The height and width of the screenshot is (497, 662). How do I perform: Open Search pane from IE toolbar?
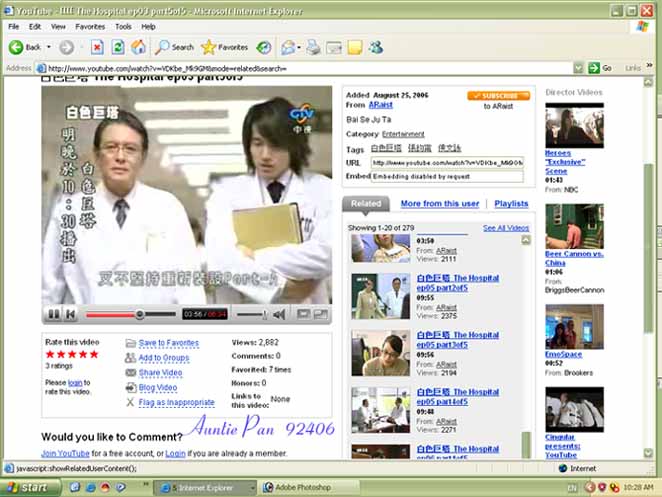click(174, 47)
